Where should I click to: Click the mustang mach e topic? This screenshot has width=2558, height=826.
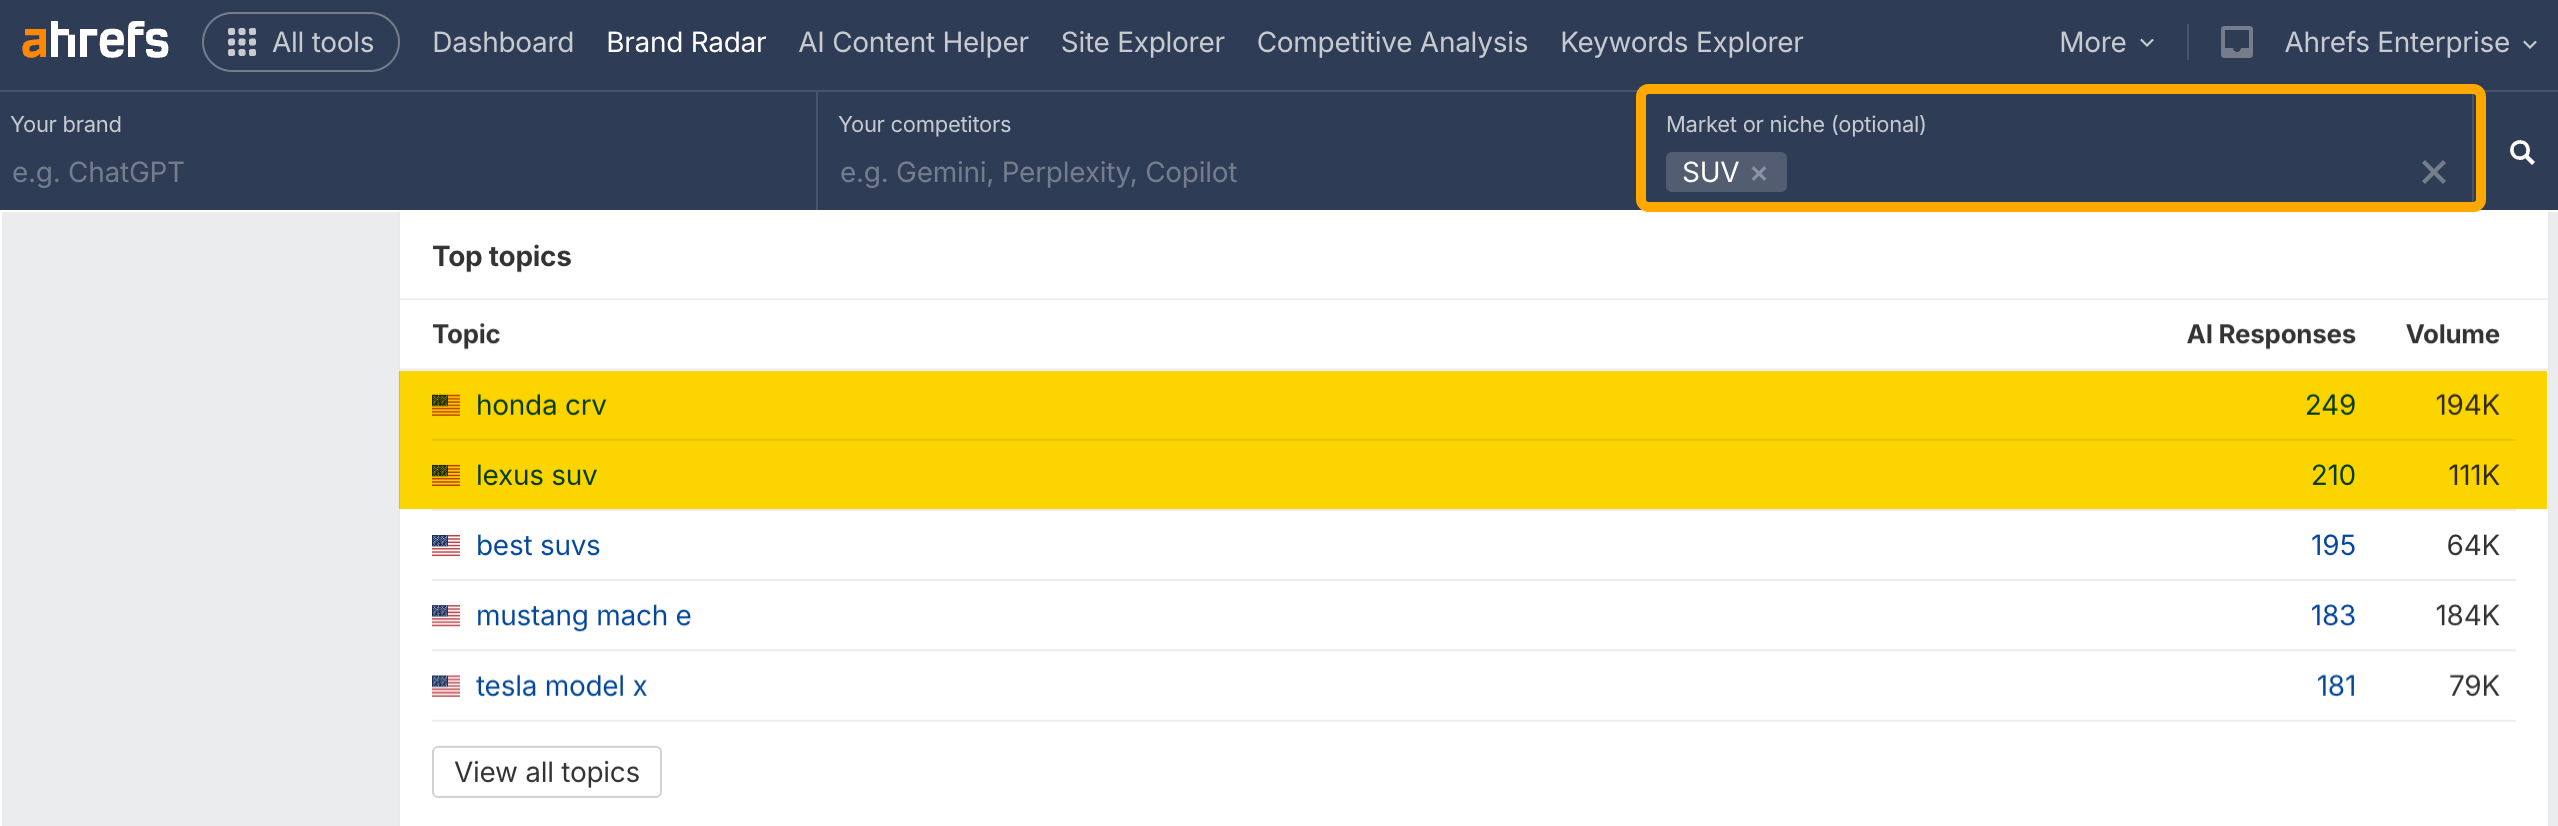pyautogui.click(x=583, y=615)
